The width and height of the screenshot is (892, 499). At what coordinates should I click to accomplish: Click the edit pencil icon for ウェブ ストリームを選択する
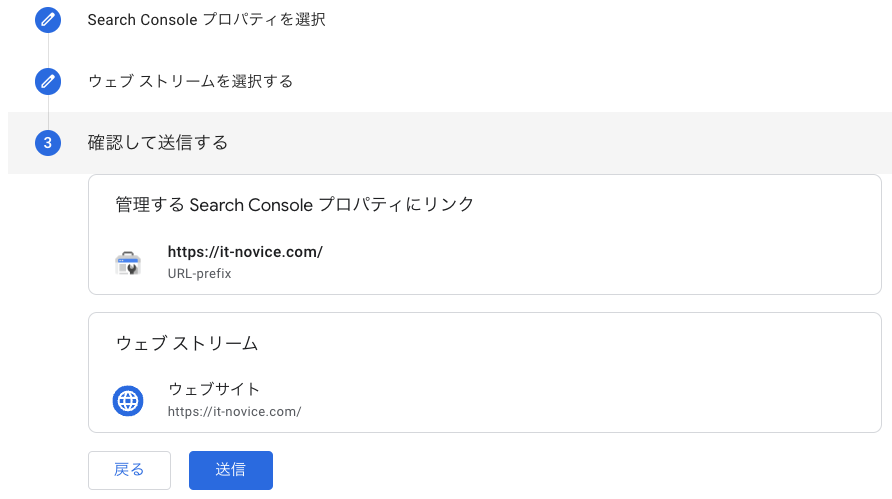[x=48, y=81]
